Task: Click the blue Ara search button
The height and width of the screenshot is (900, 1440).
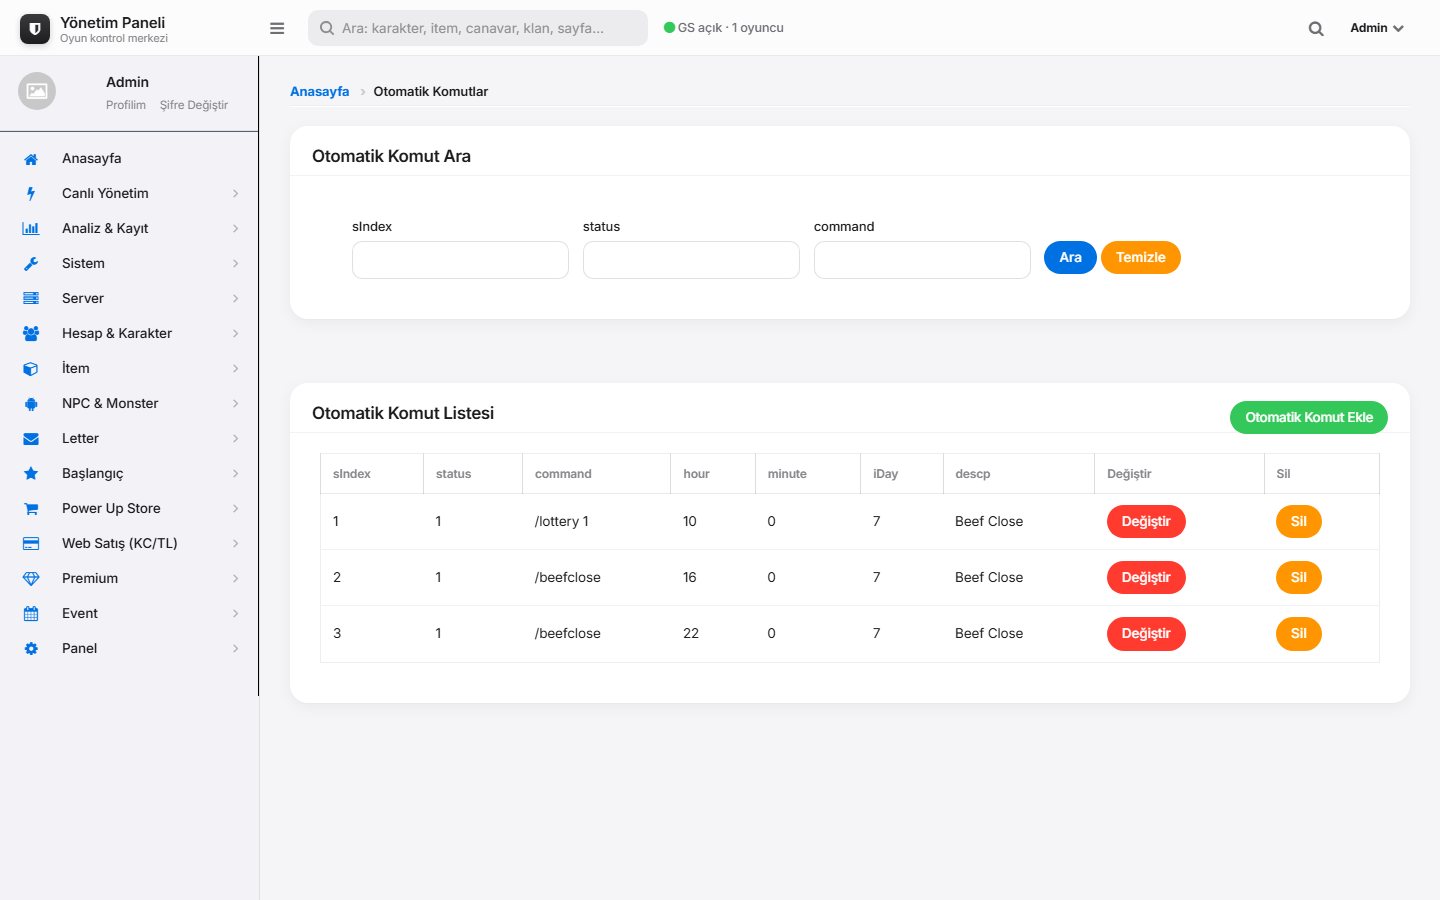Action: 1070,257
